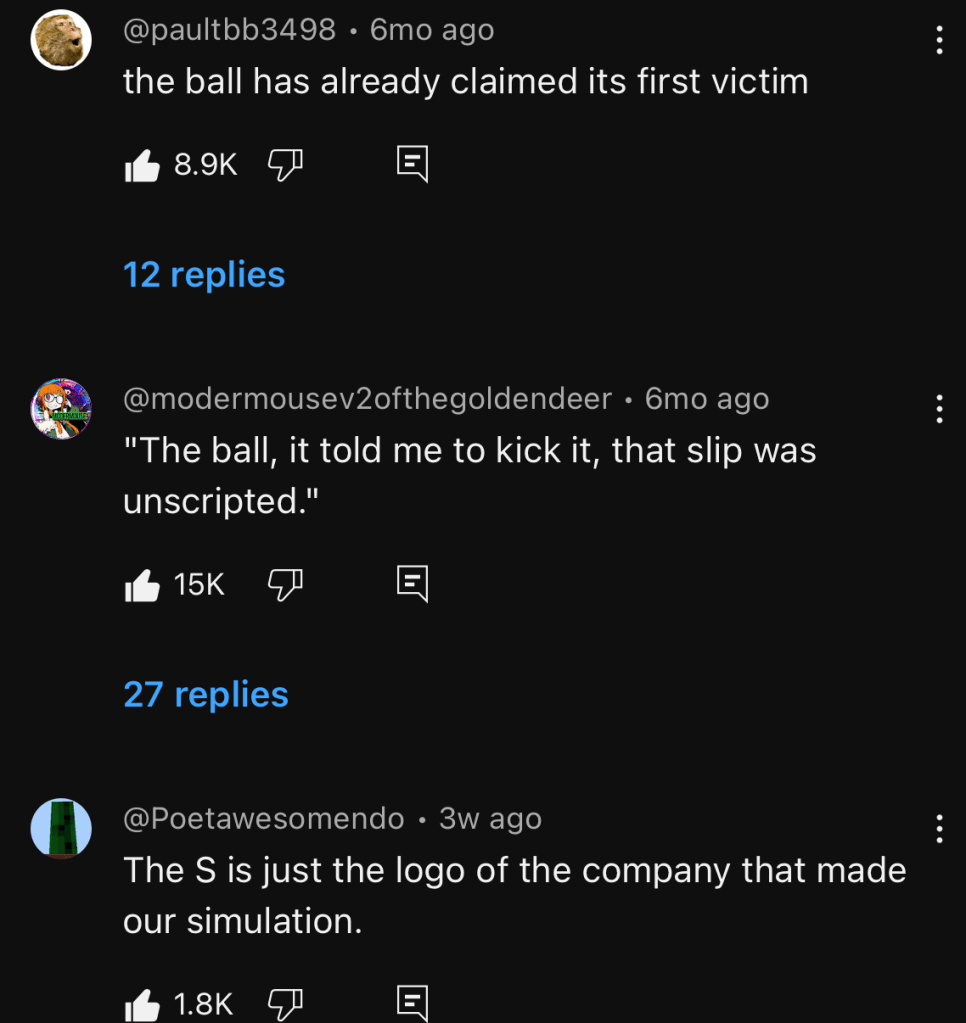Open more options for @modermousev2ofthegoldendeer comment

[938, 408]
